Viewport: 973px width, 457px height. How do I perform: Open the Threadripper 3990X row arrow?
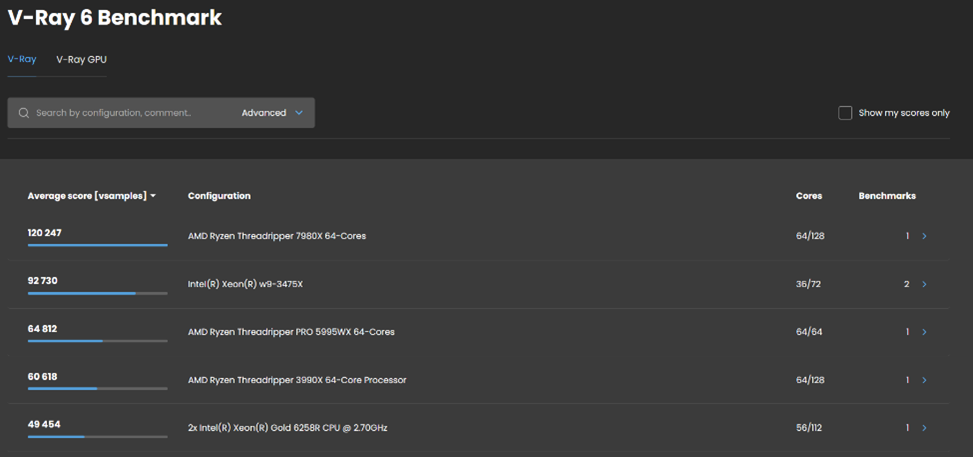pyautogui.click(x=924, y=380)
